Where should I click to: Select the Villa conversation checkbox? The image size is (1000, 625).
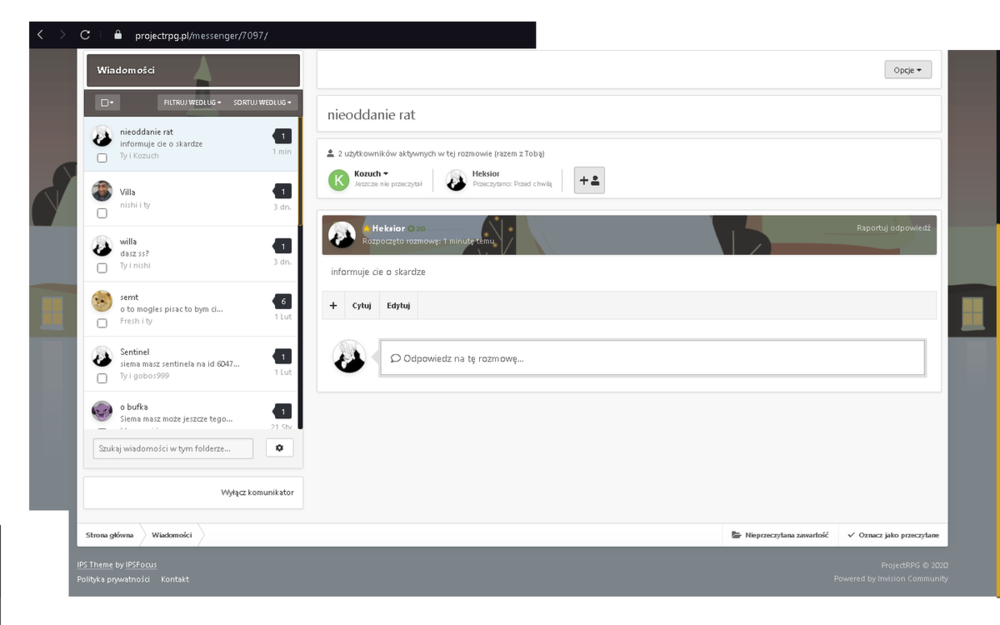[102, 213]
